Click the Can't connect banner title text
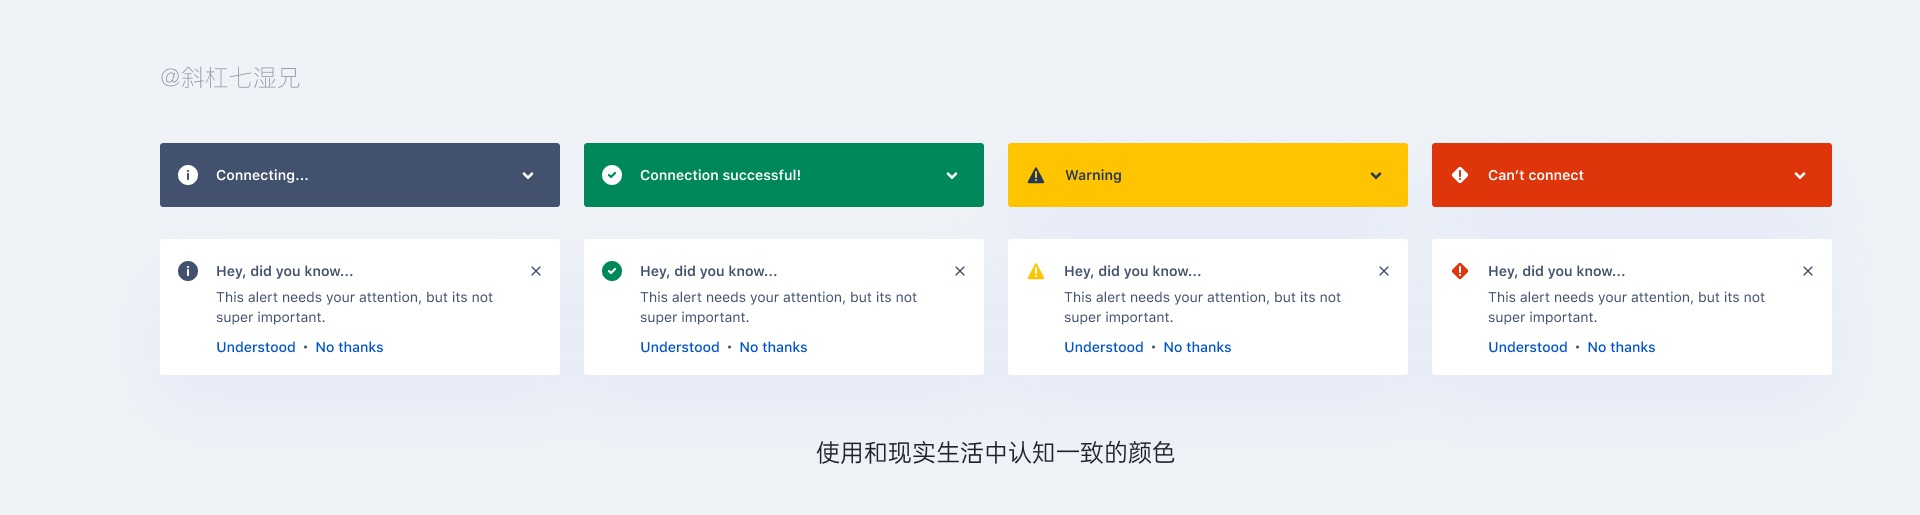1920x515 pixels. coord(1536,175)
